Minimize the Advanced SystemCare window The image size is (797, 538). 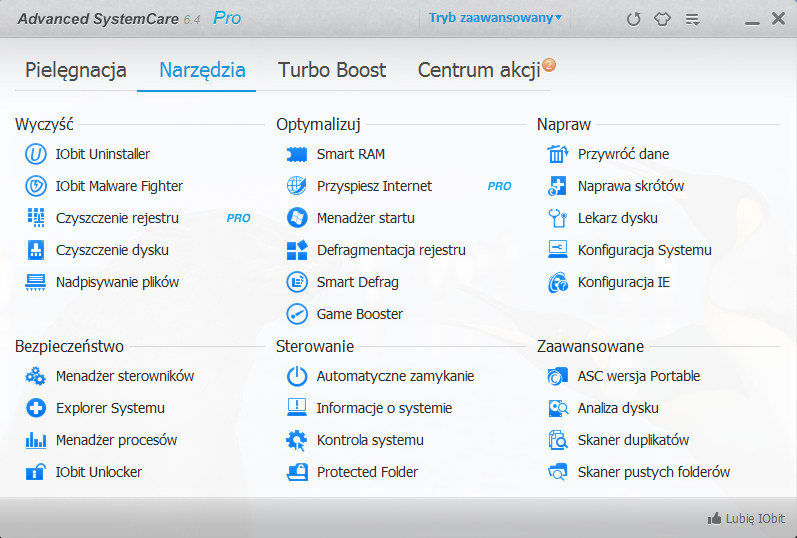[752, 22]
